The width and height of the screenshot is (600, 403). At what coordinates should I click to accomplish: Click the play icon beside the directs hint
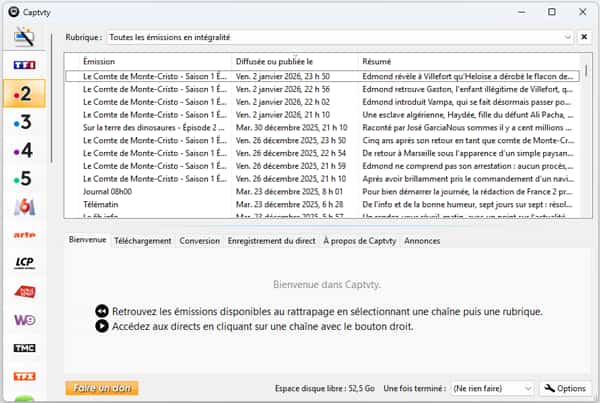point(102,326)
